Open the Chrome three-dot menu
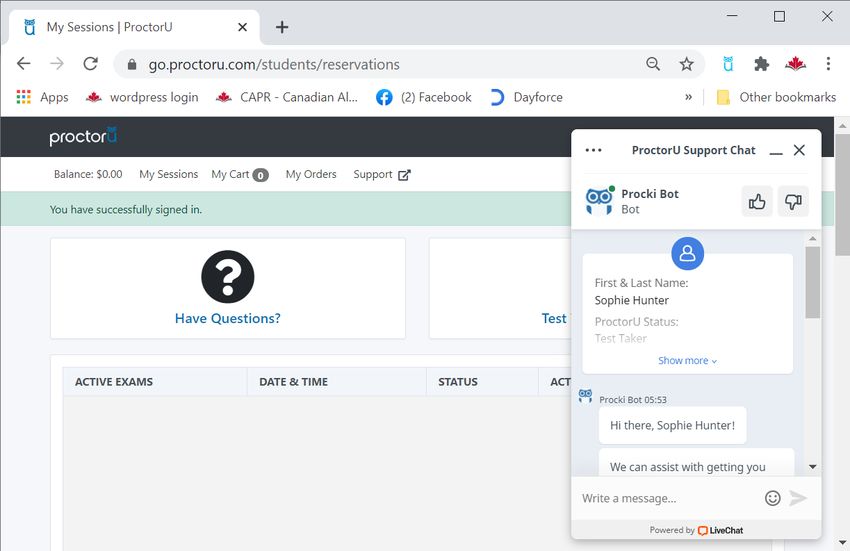Screen dimensions: 850x551 (828, 64)
